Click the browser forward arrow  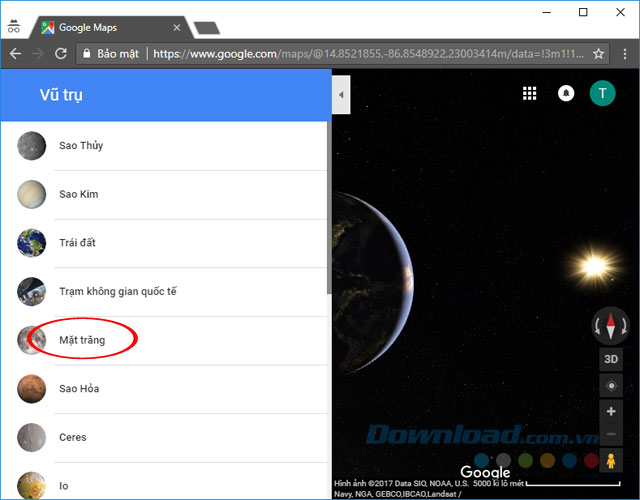(x=38, y=53)
